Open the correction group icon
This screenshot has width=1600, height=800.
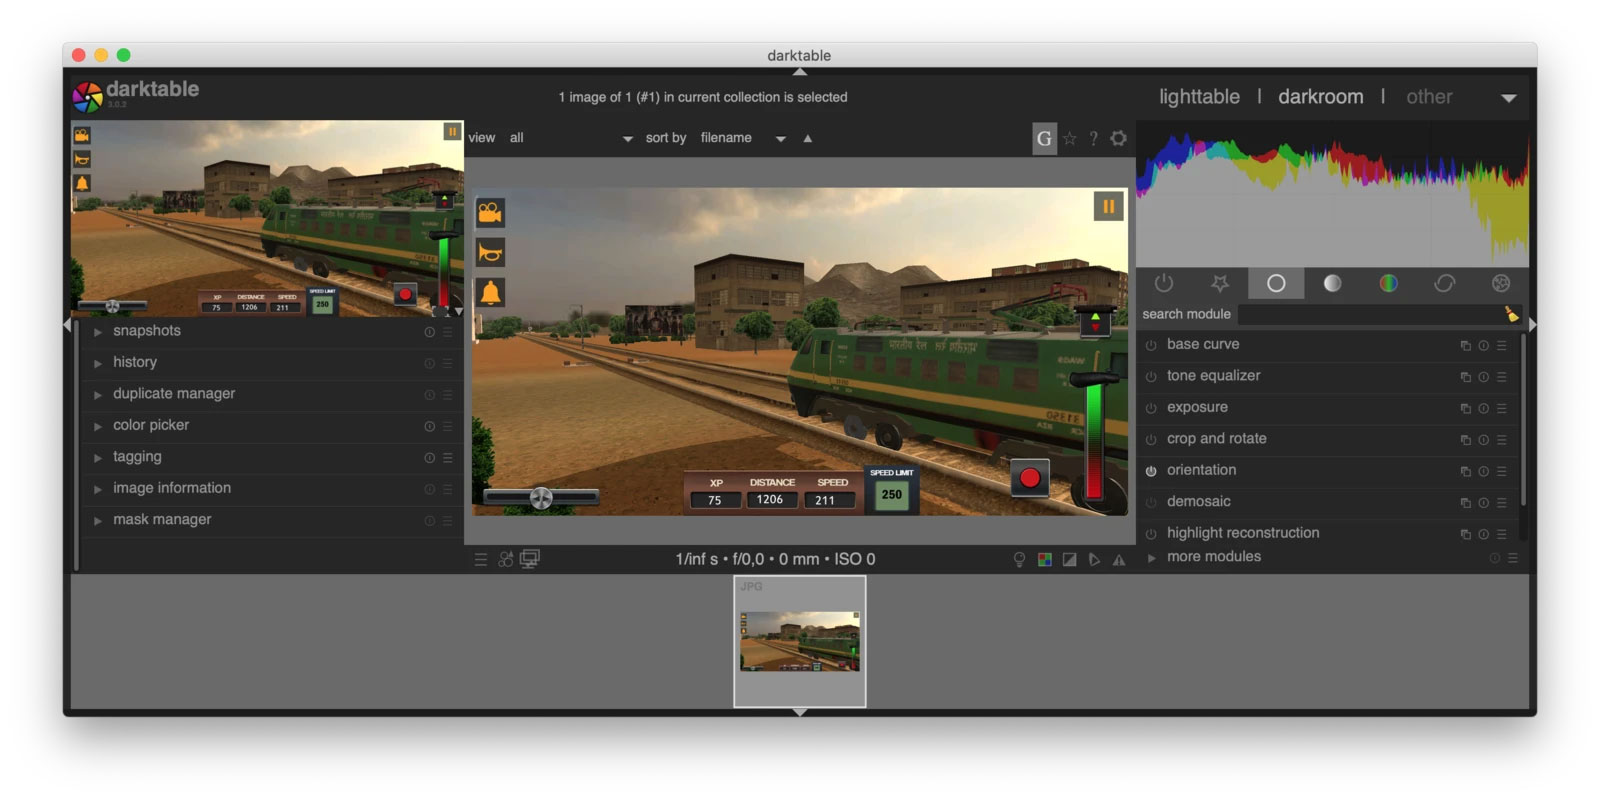click(1444, 283)
